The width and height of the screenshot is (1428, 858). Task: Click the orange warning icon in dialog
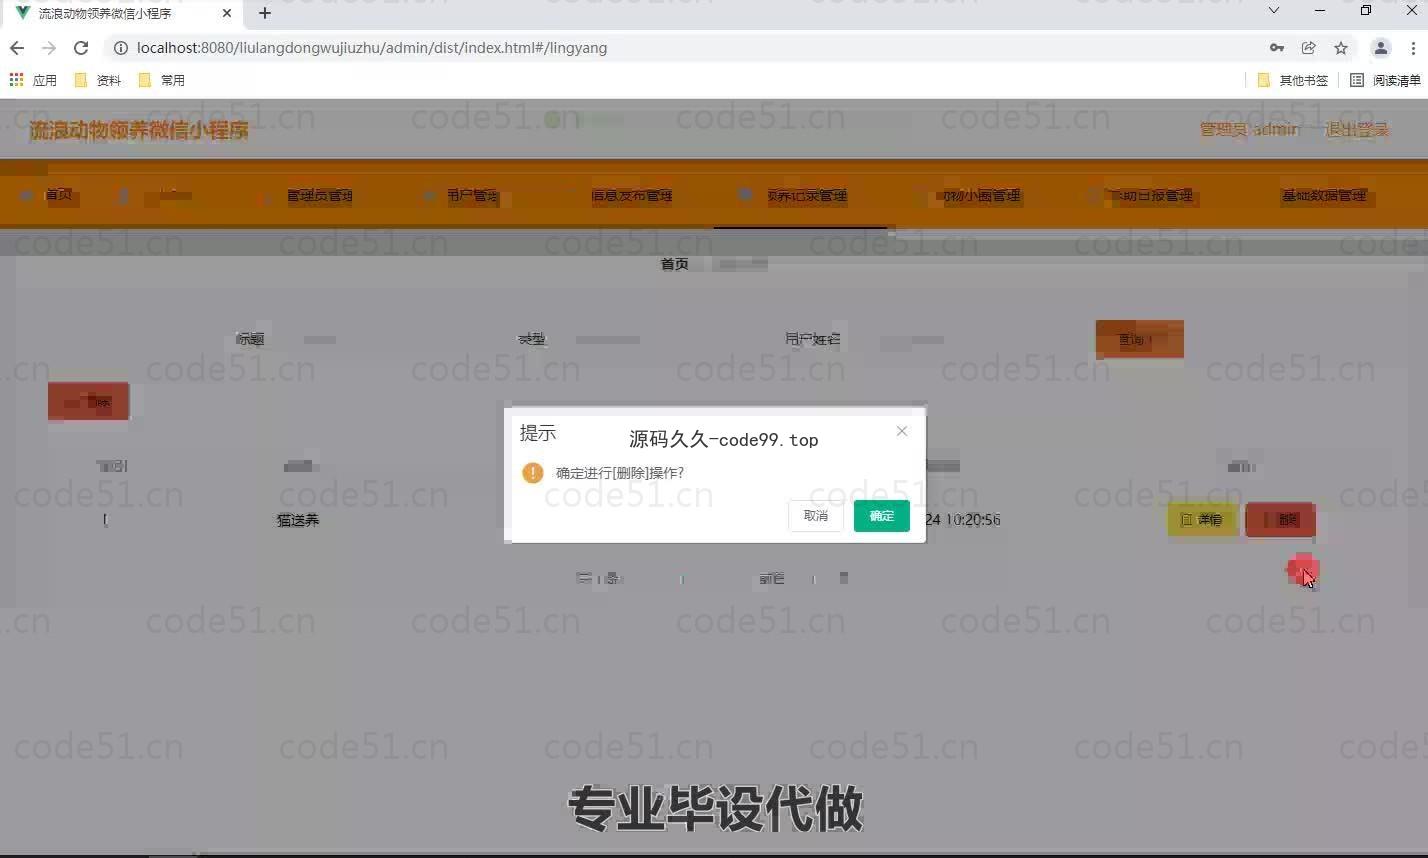(x=533, y=473)
